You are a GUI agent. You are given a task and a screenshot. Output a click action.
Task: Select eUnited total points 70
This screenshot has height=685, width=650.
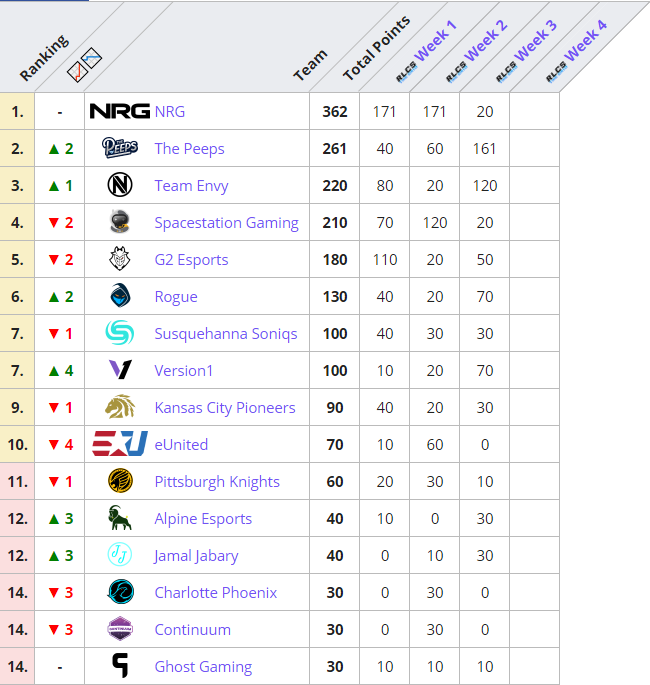[335, 445]
